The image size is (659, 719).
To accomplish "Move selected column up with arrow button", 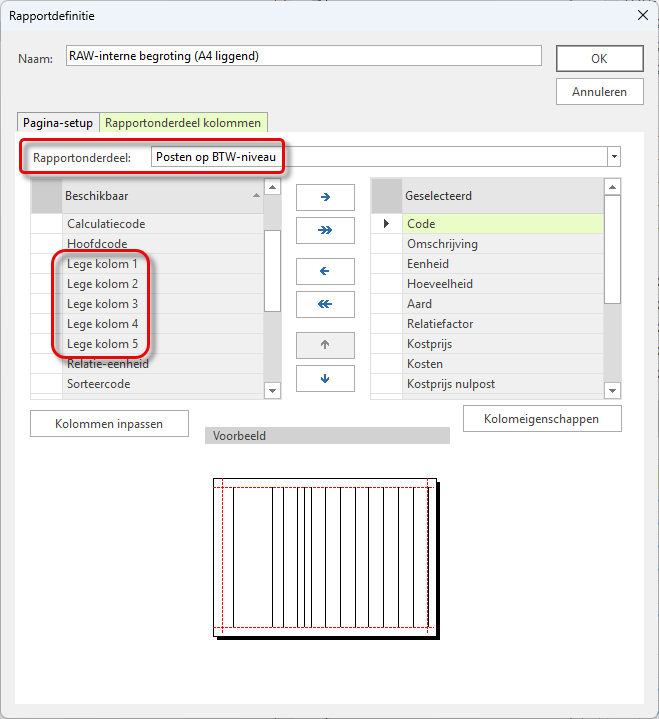I will tap(325, 345).
